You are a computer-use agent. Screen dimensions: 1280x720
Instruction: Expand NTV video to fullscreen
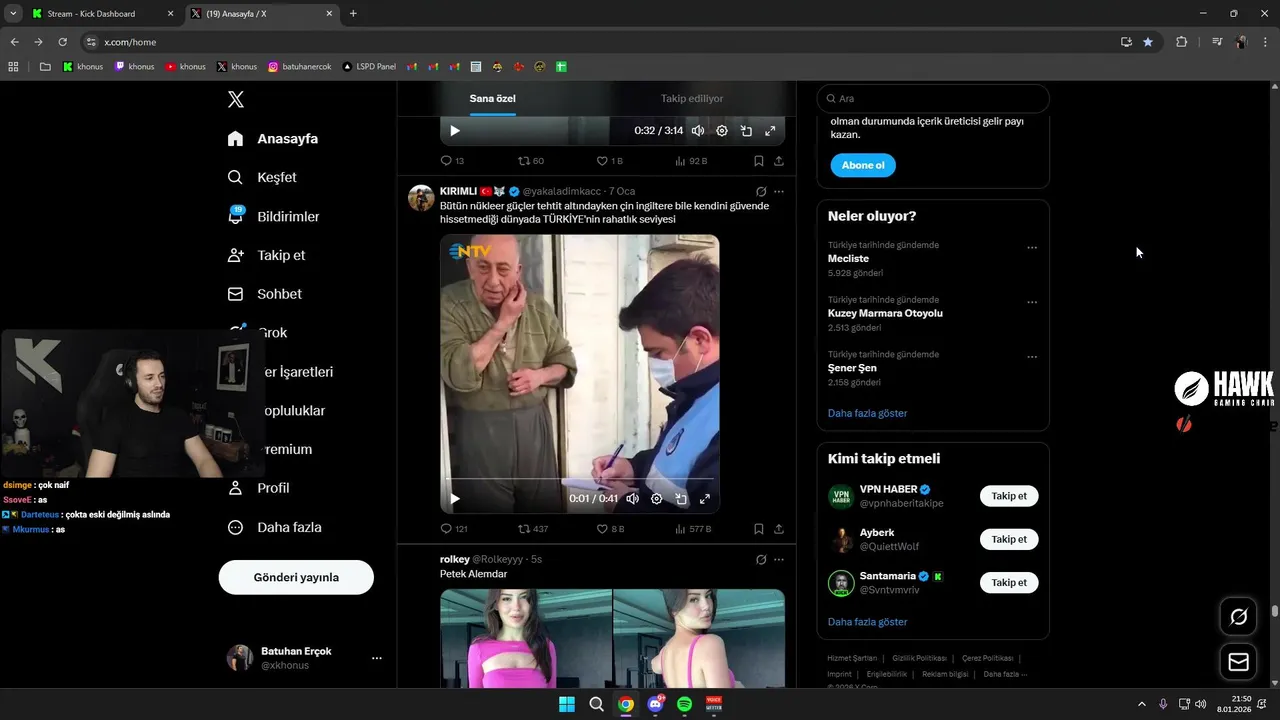coord(704,499)
